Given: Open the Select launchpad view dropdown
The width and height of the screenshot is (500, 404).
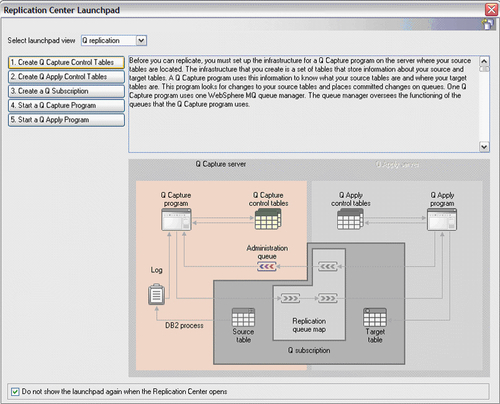Looking at the screenshot, I should click(x=141, y=40).
